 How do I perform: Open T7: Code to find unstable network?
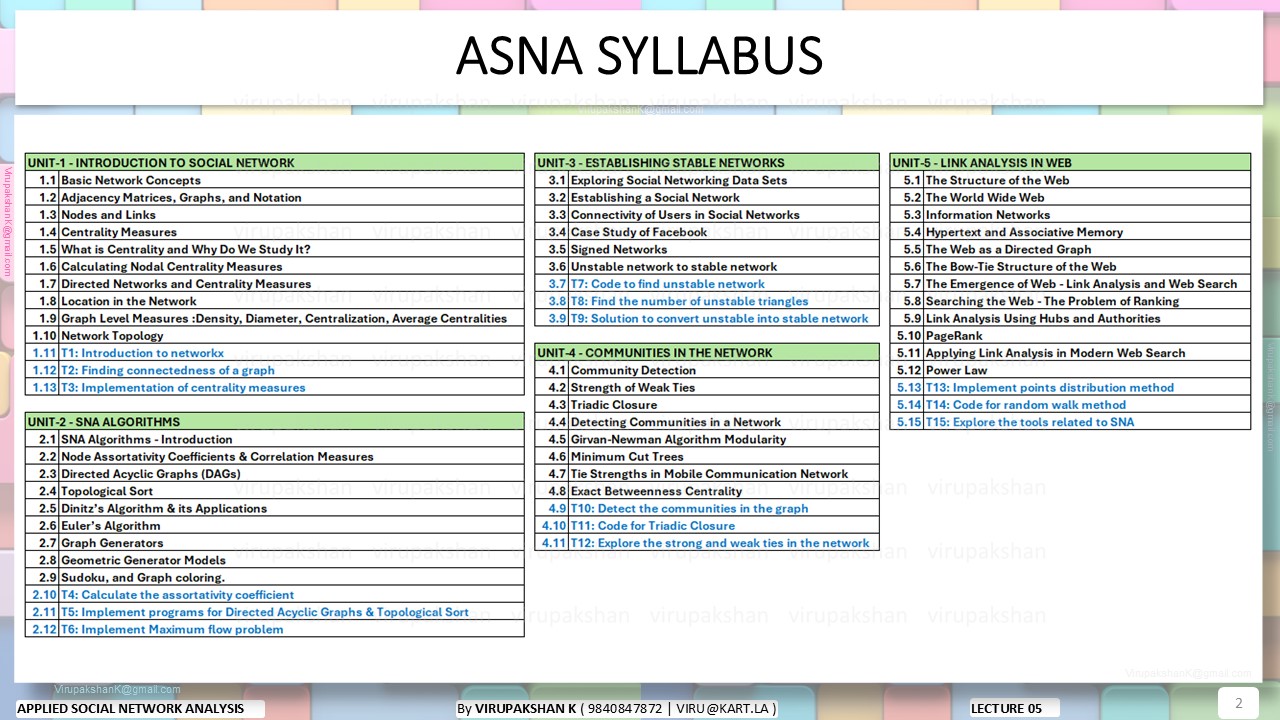707,284
